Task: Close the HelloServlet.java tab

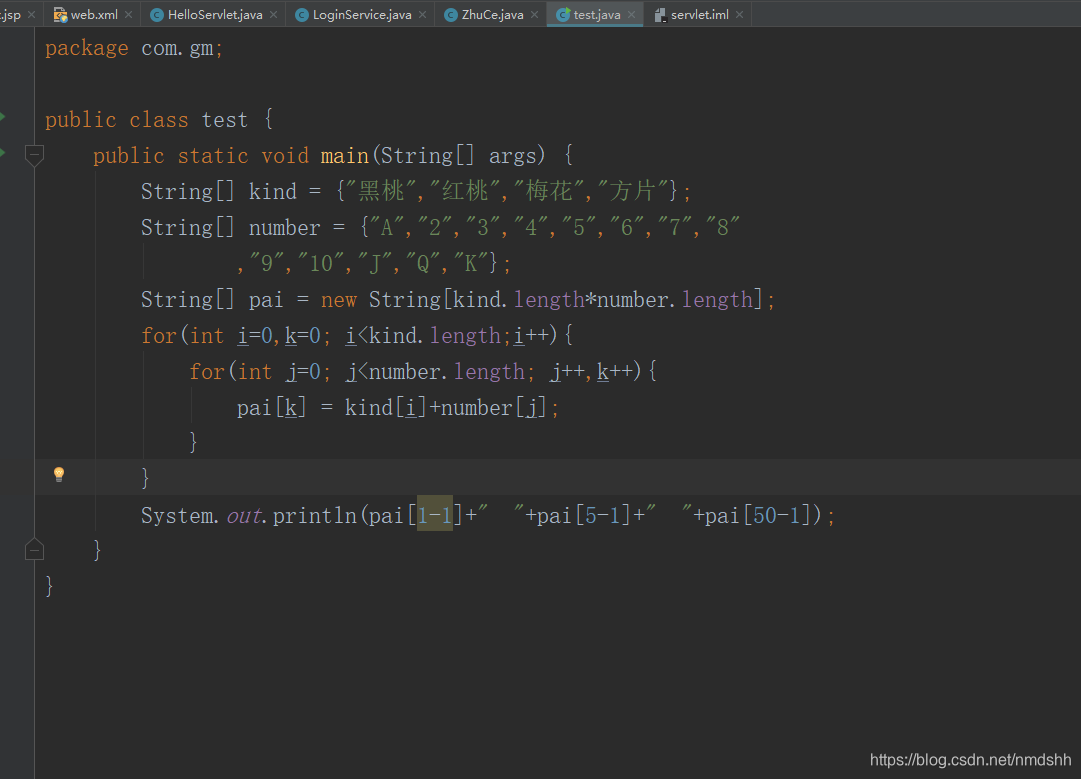Action: pos(274,14)
